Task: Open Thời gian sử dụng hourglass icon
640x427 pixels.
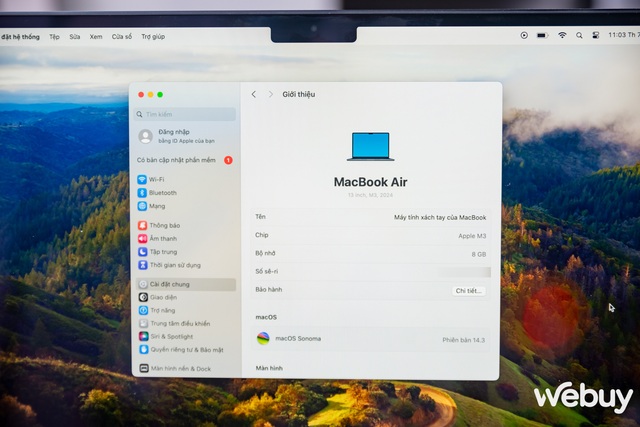Action: [142, 265]
